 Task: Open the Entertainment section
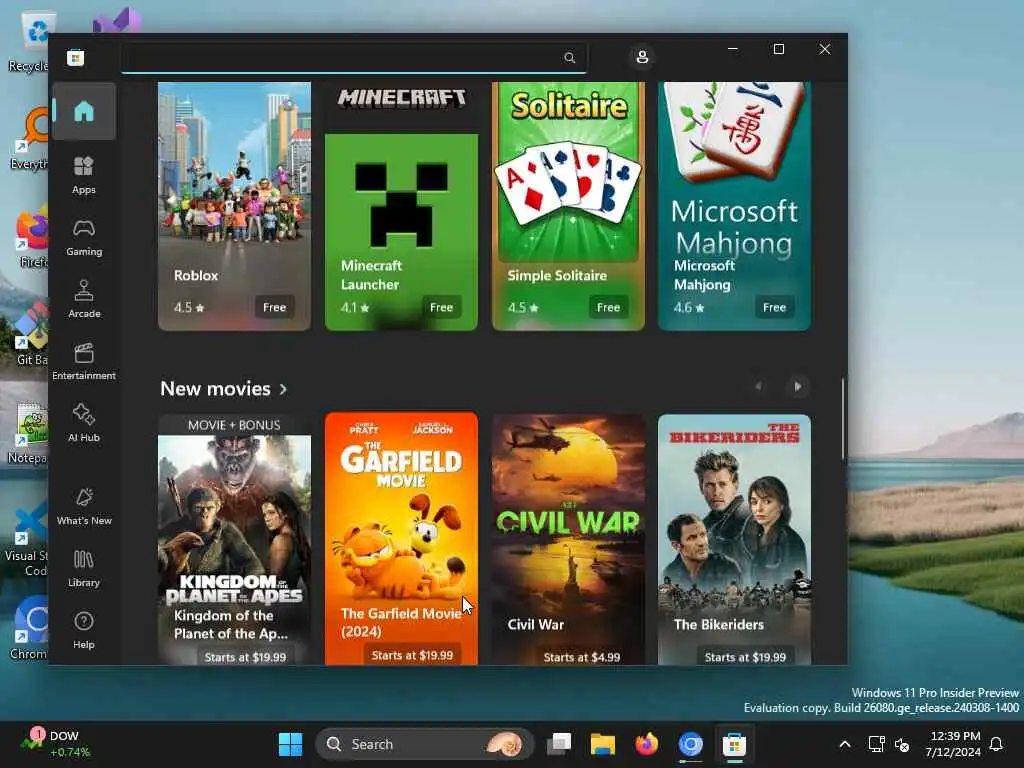(84, 361)
